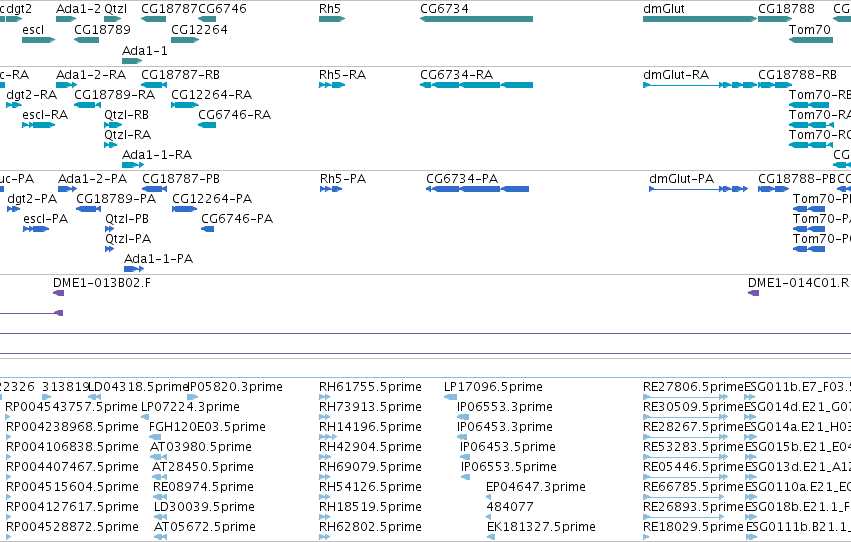Select the AT28450.5prime EST label
851x542 pixels.
[x=202, y=468]
